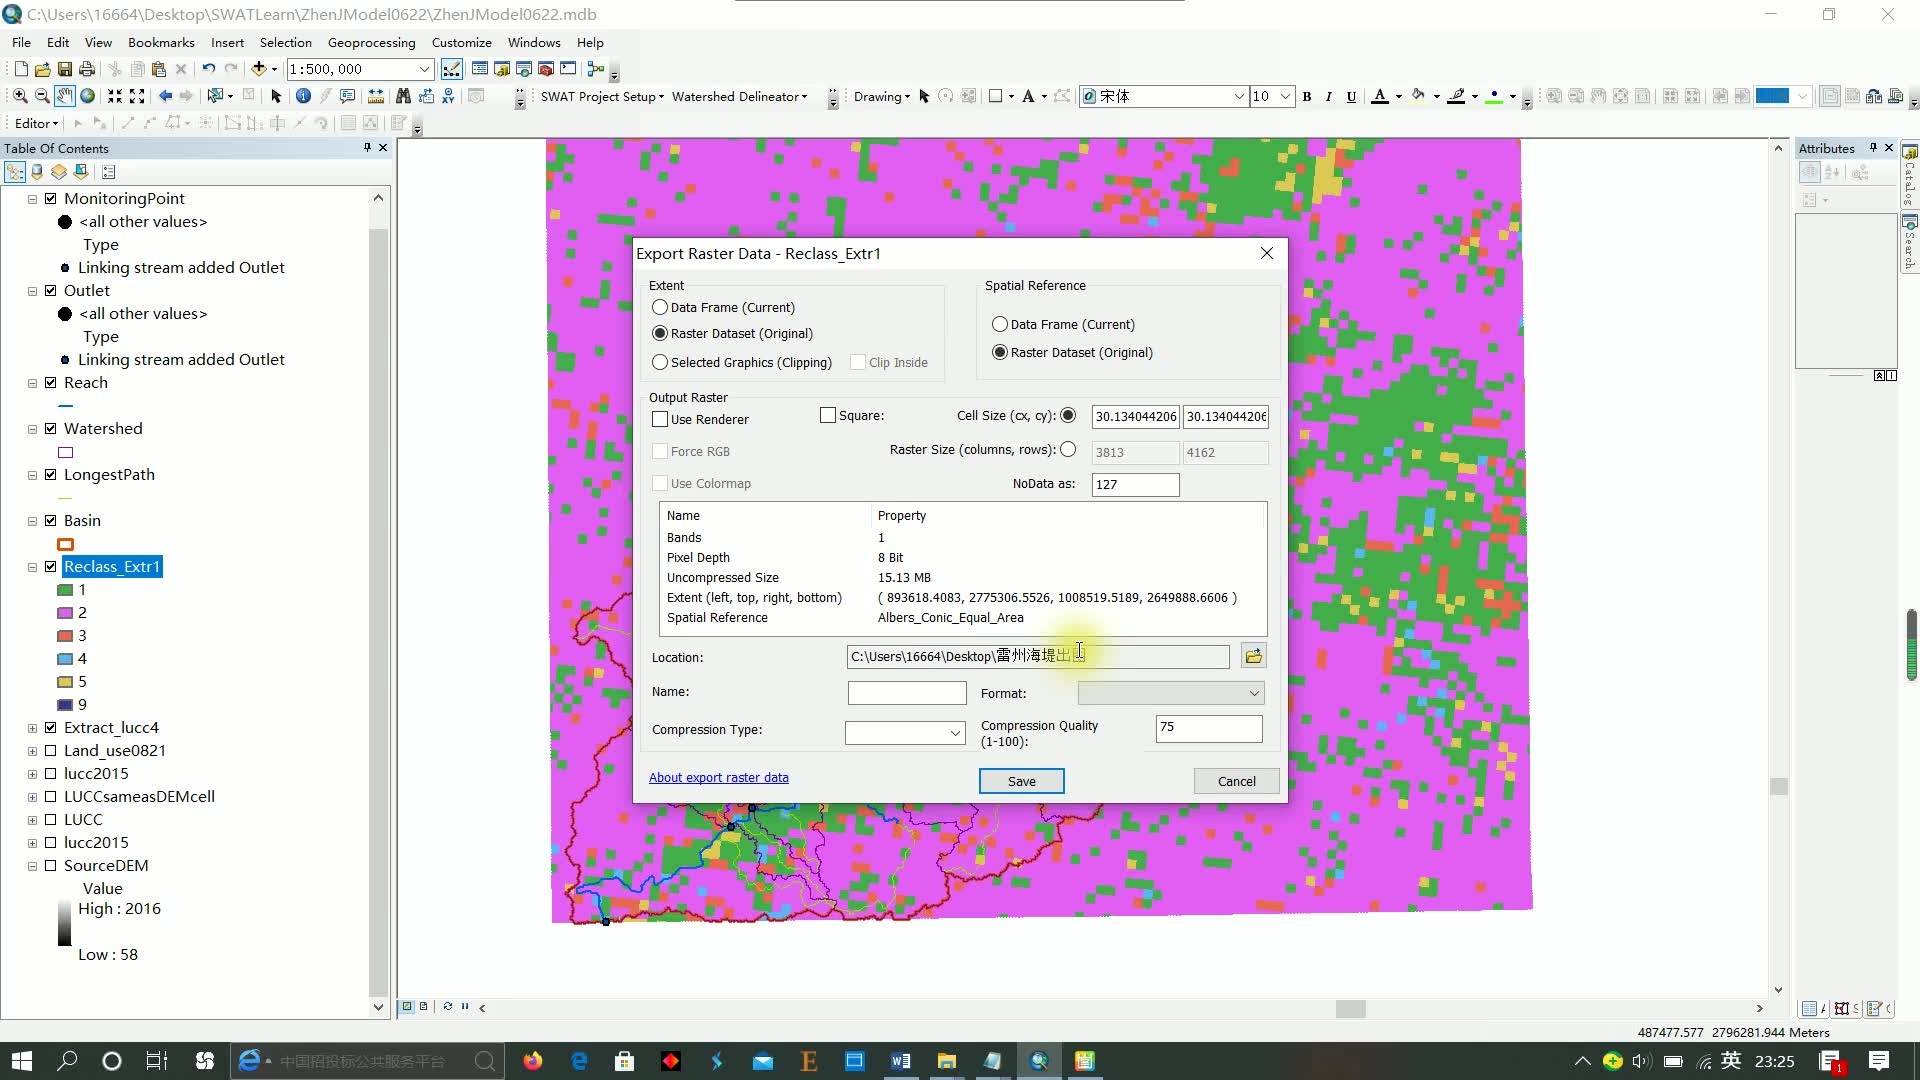Select the Zoom In tool
The image size is (1920, 1080).
point(19,96)
